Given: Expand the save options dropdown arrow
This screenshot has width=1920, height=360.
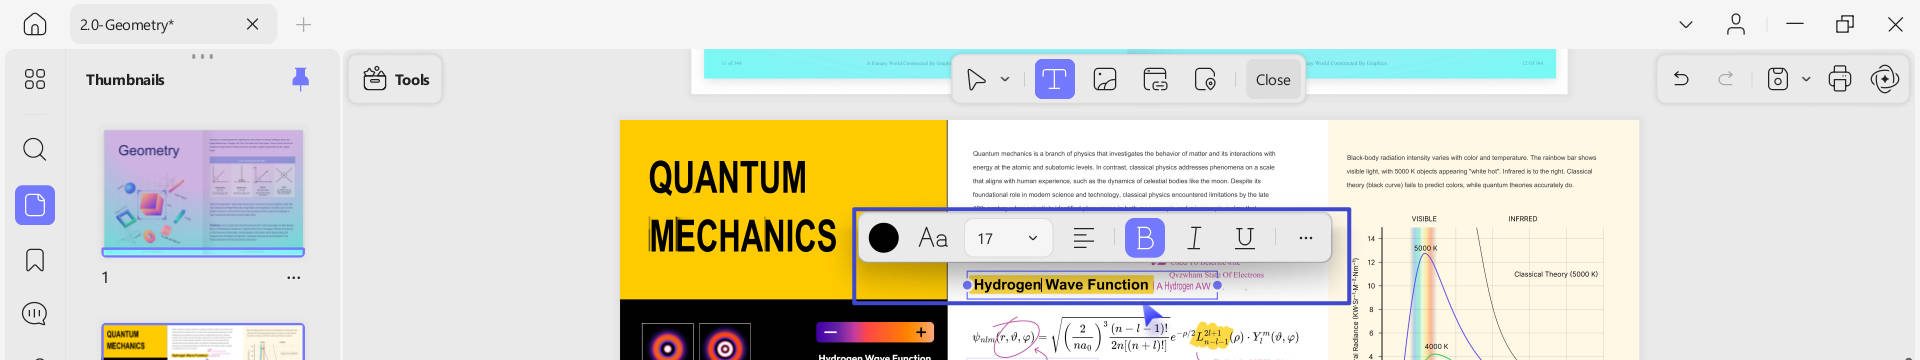Looking at the screenshot, I should (x=1806, y=79).
